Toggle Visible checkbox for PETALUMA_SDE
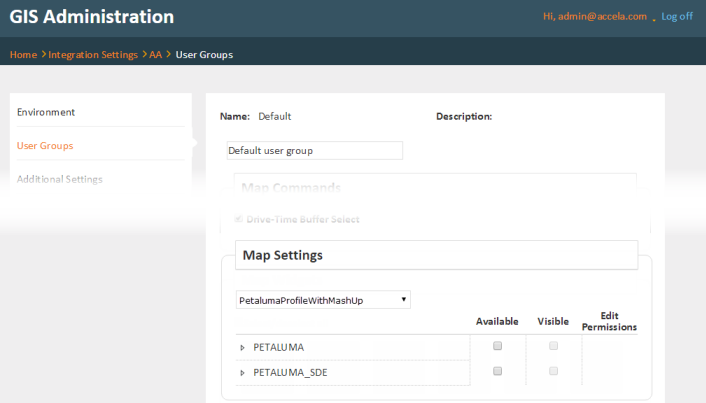Image resolution: width=706 pixels, height=403 pixels. point(553,371)
